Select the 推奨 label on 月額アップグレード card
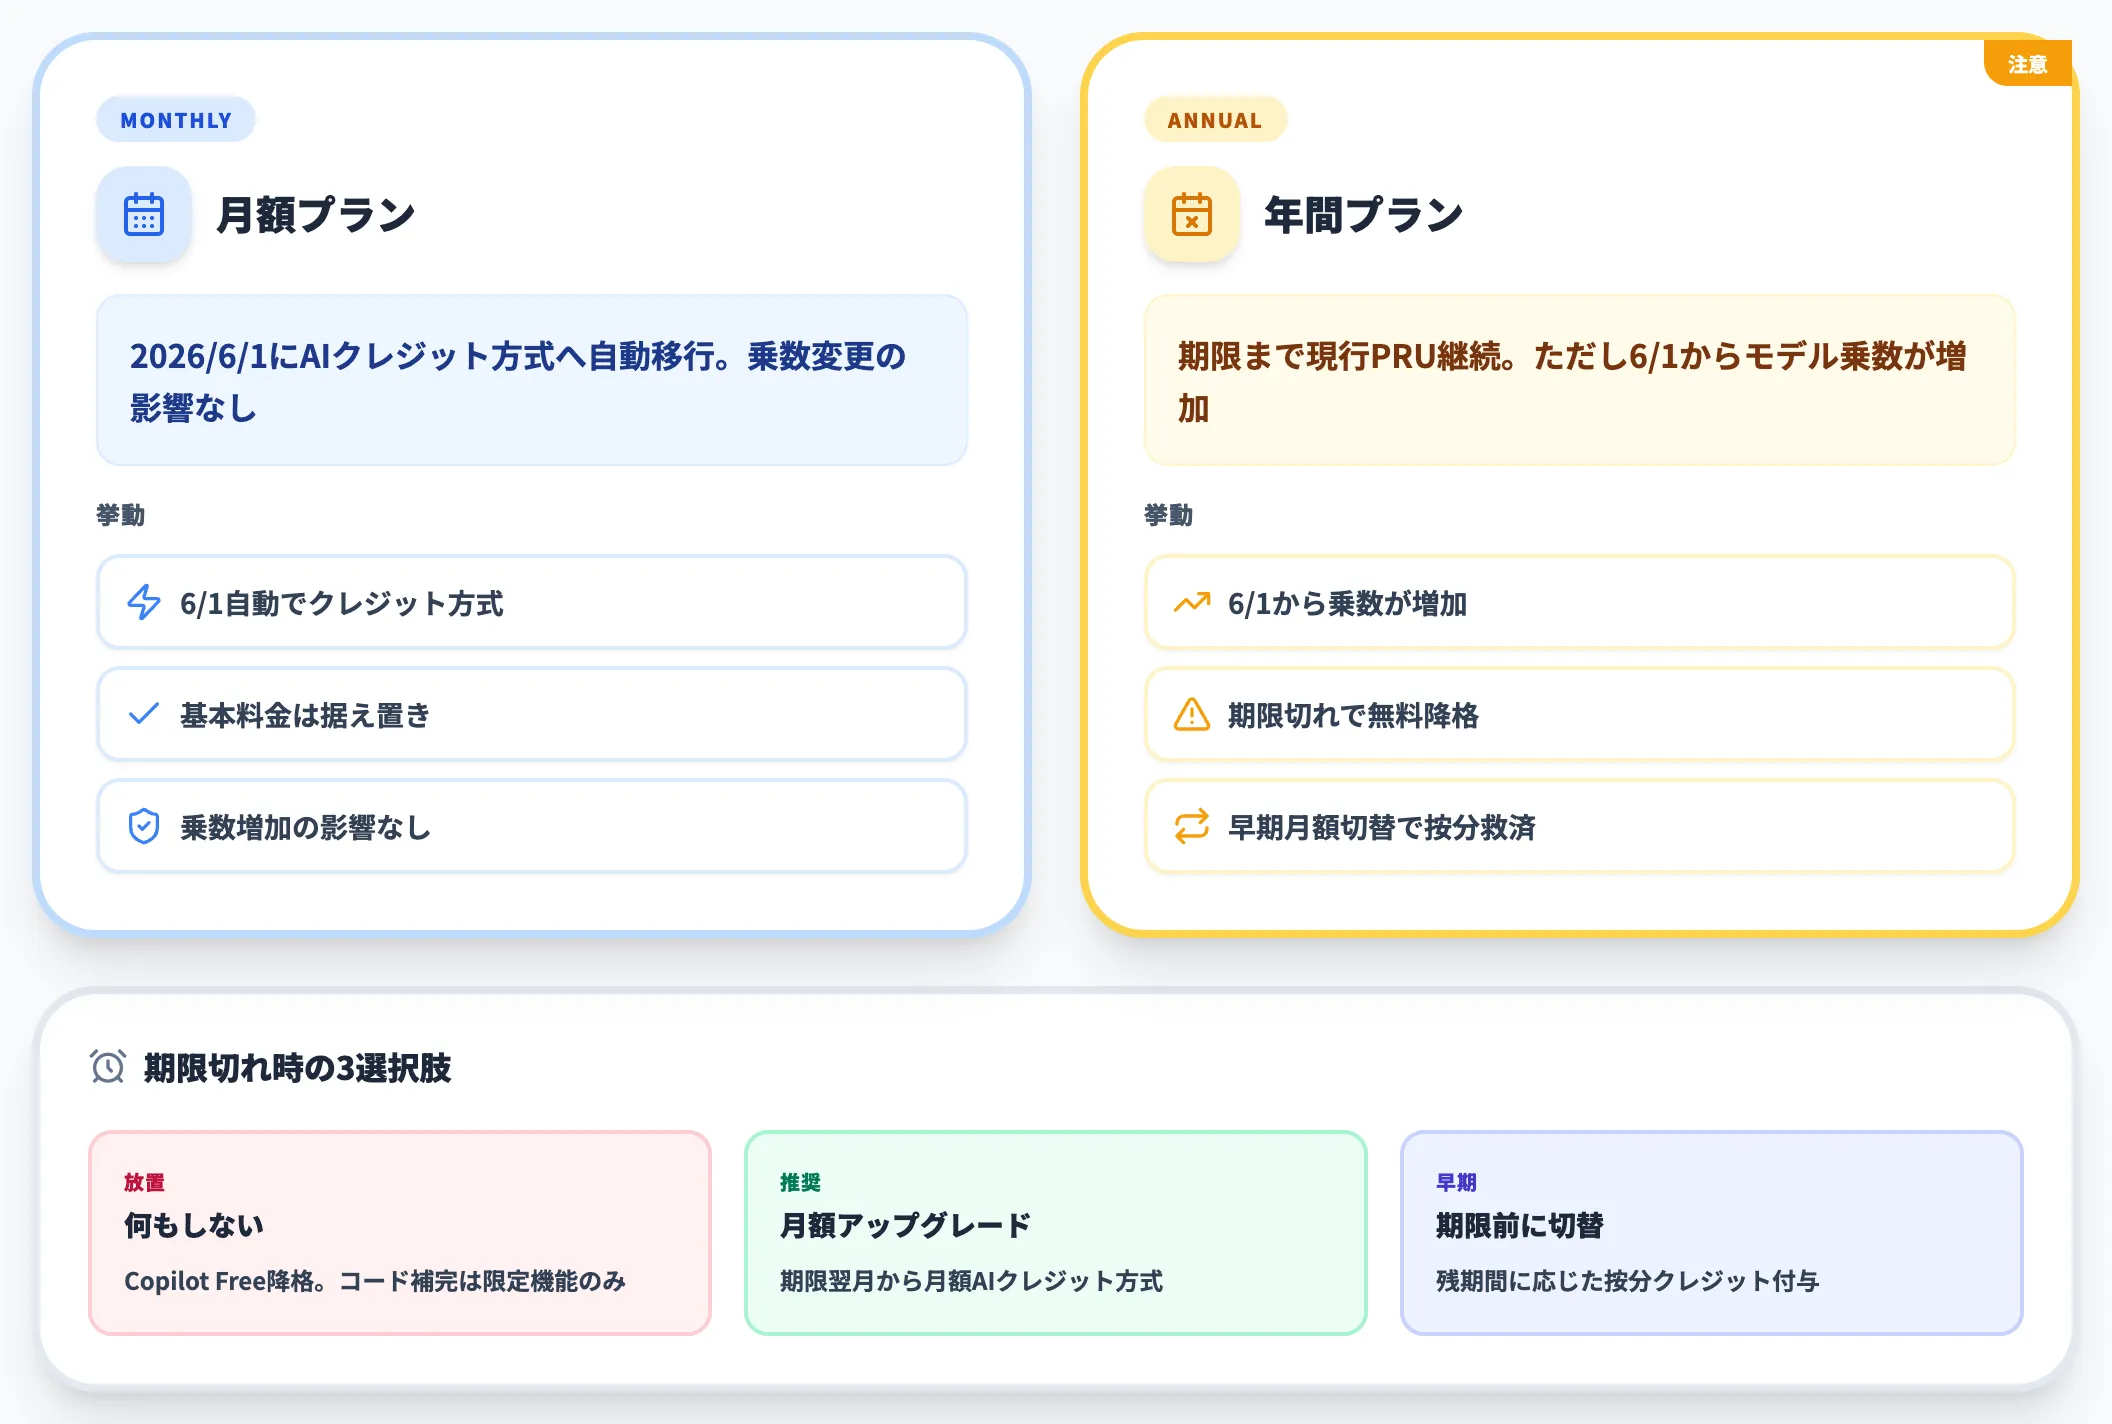The image size is (2112, 1424). point(800,1182)
